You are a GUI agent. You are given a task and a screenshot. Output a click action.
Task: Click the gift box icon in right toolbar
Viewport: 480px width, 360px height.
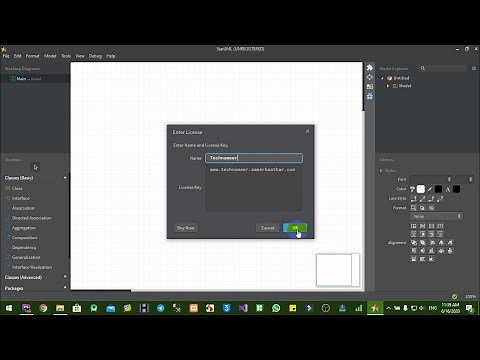pos(370,96)
